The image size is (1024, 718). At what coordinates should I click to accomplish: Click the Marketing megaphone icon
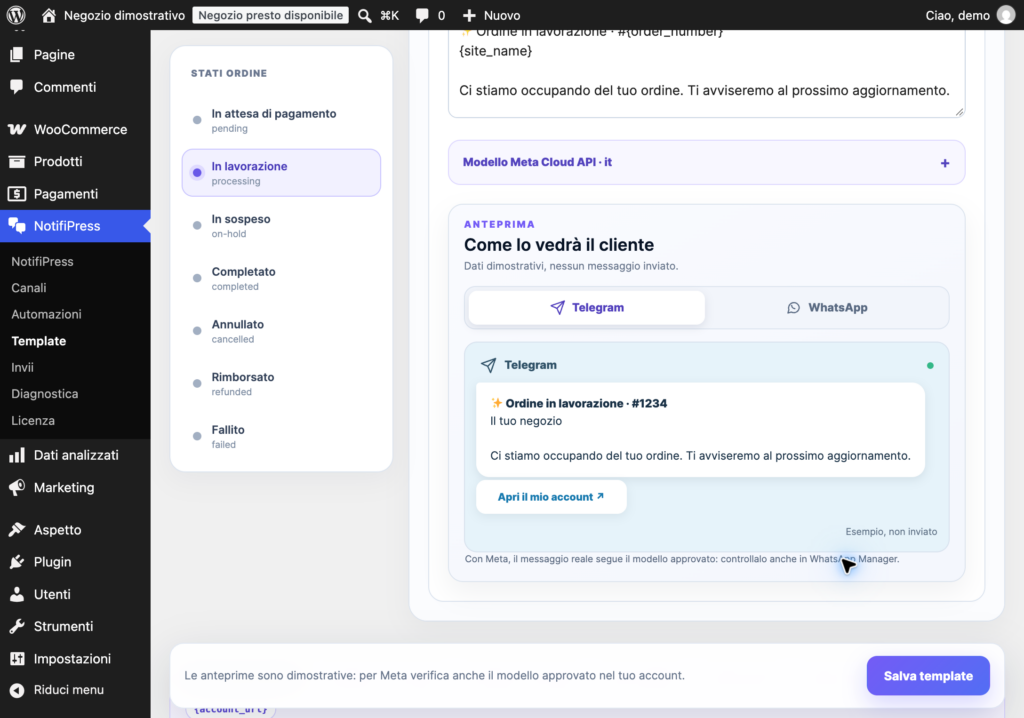click(17, 487)
